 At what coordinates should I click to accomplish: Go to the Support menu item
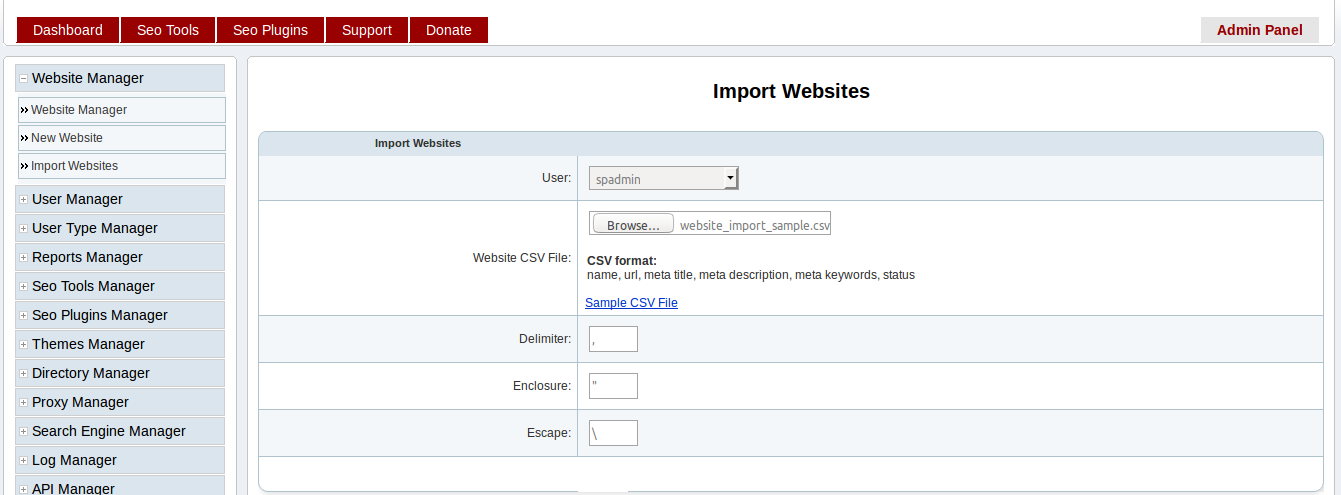coord(367,30)
